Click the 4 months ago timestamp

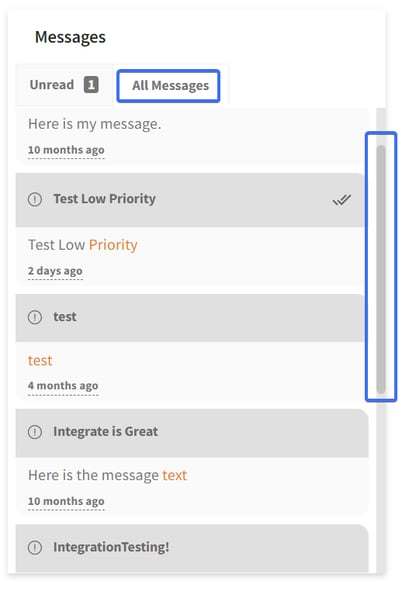click(x=63, y=386)
